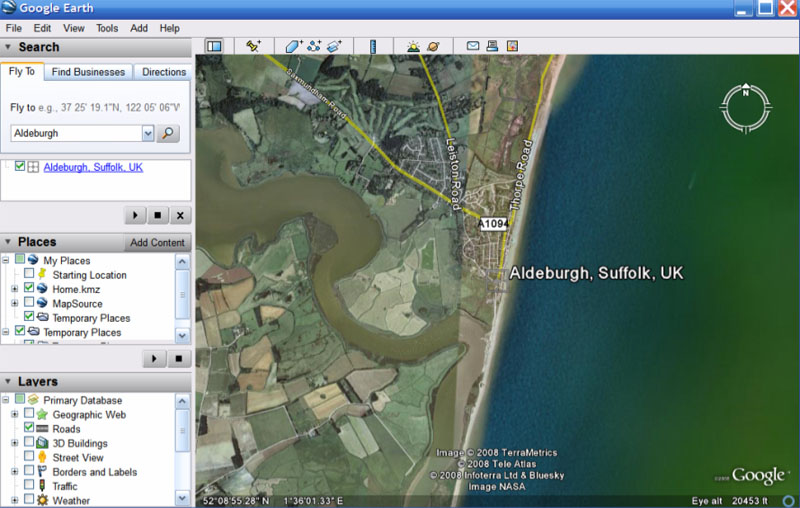
Task: Toggle the sidebar panel button
Action: tap(214, 46)
